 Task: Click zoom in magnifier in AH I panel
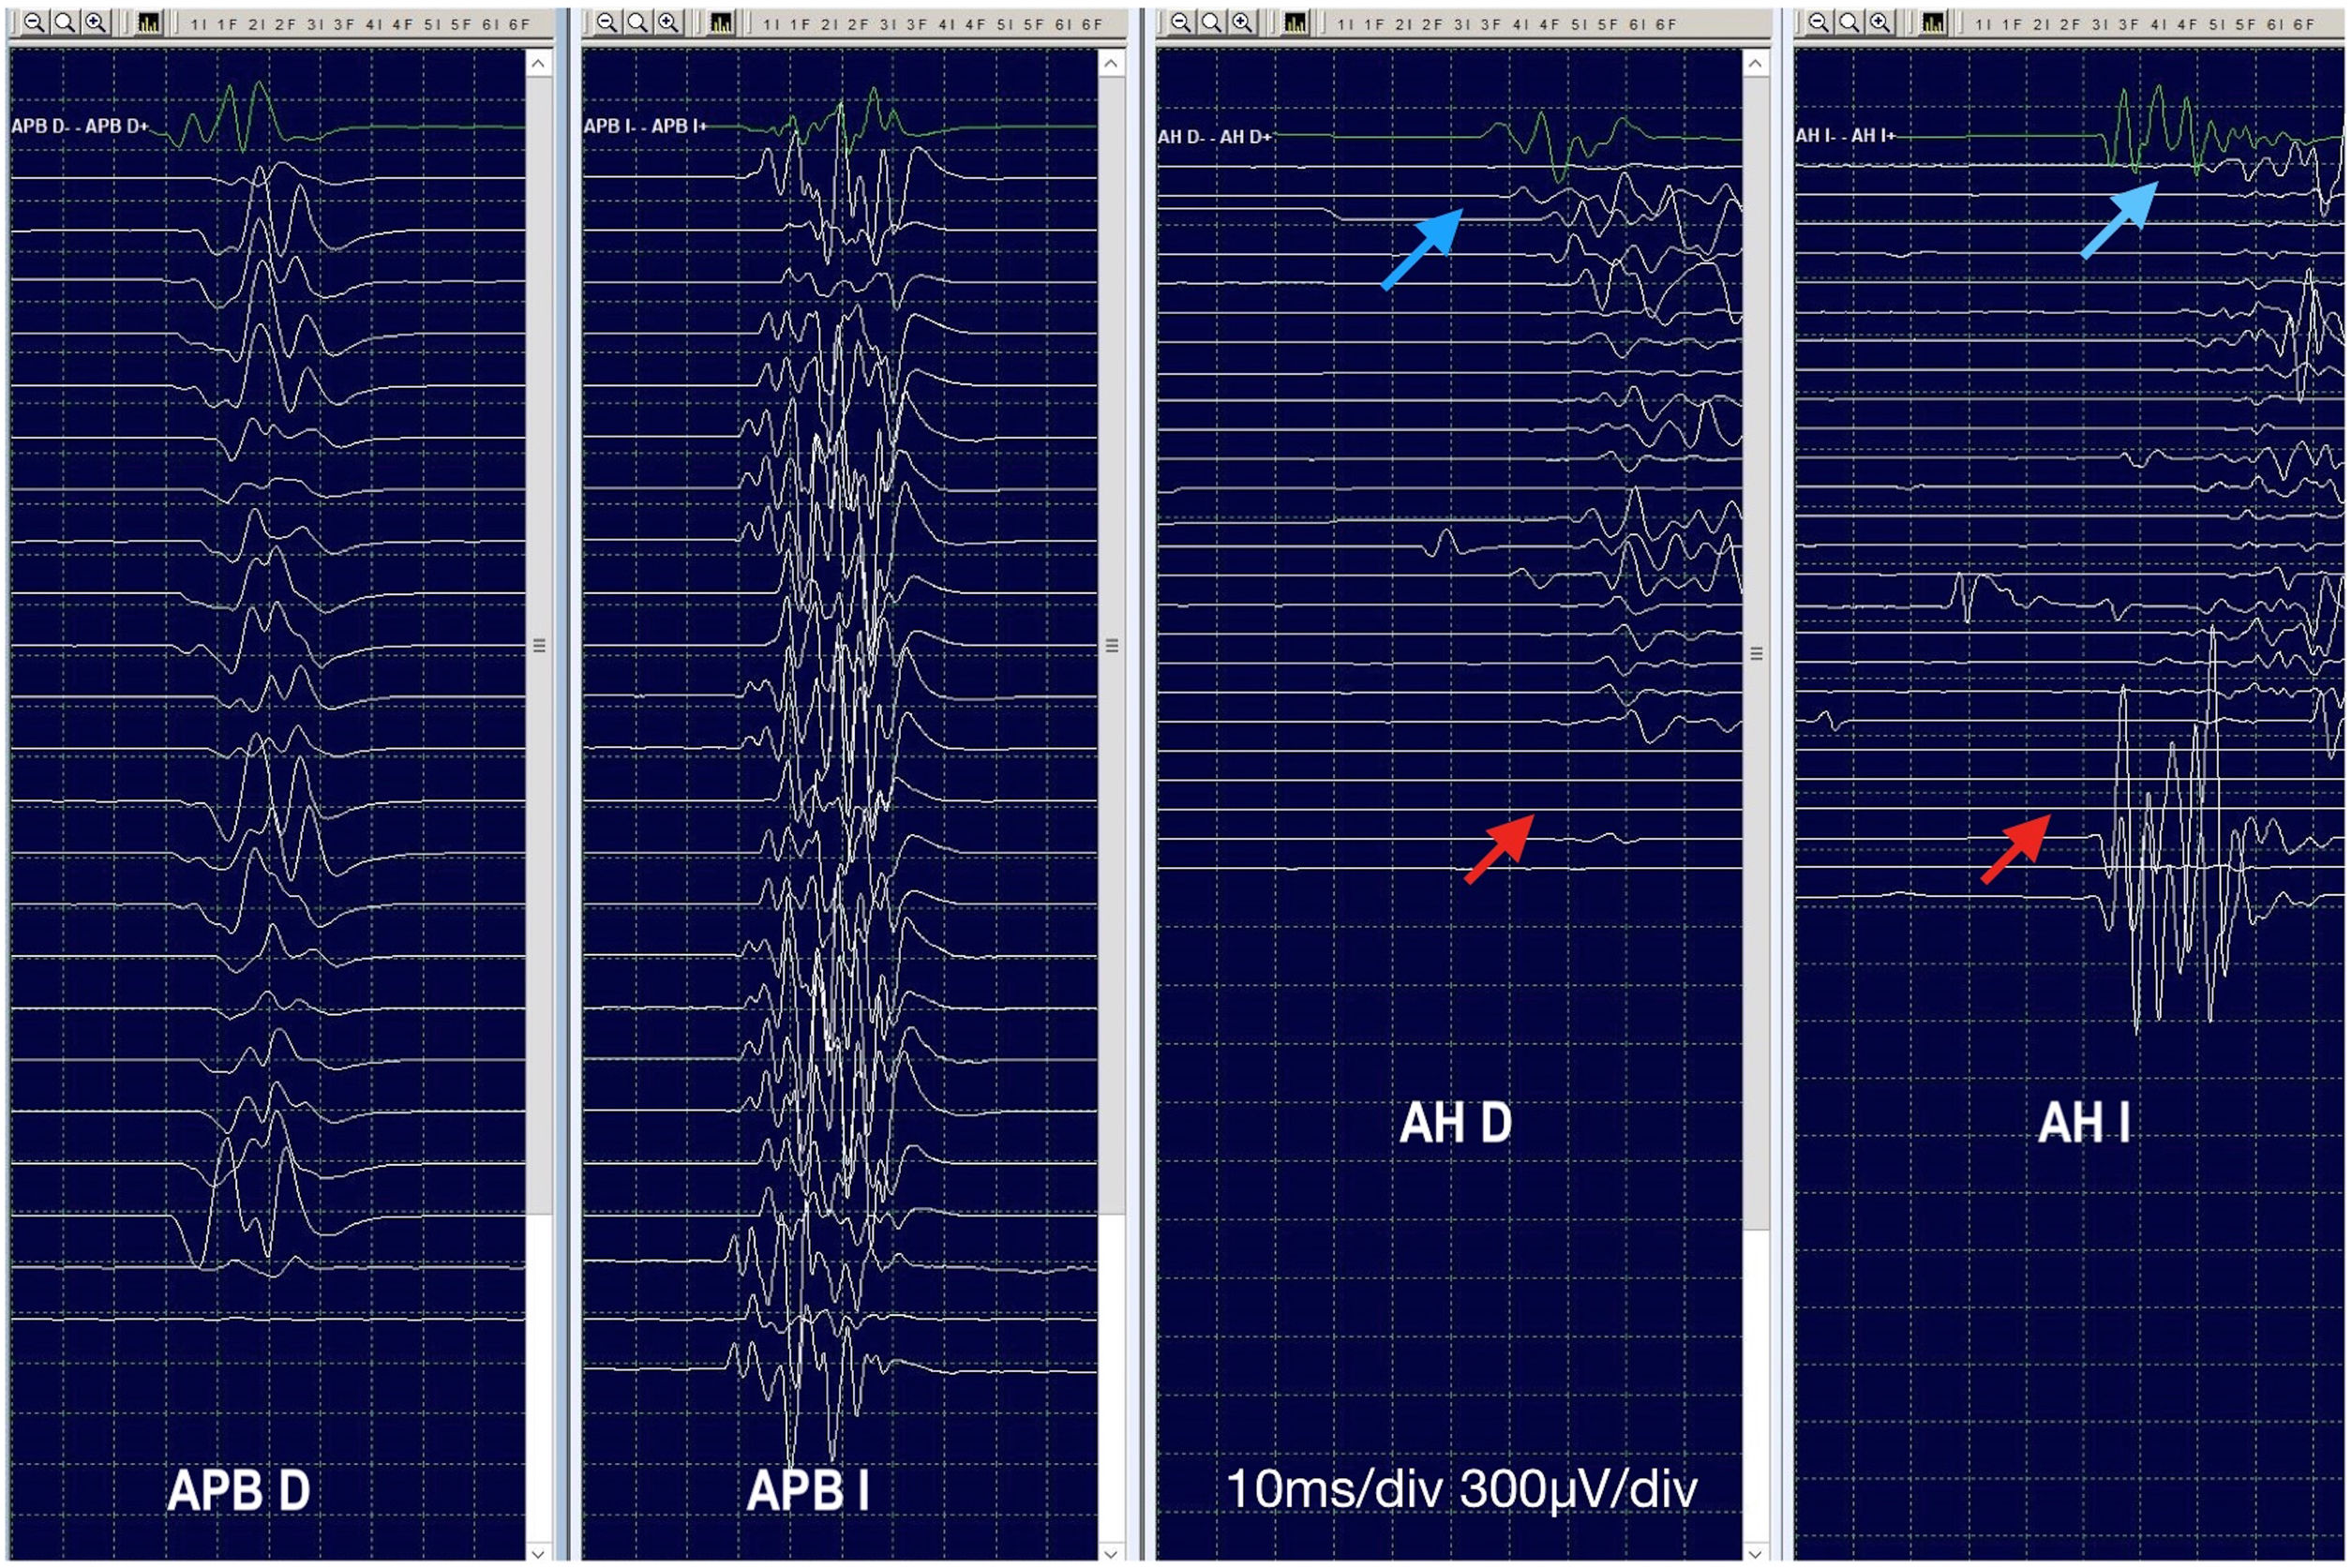(x=1880, y=22)
